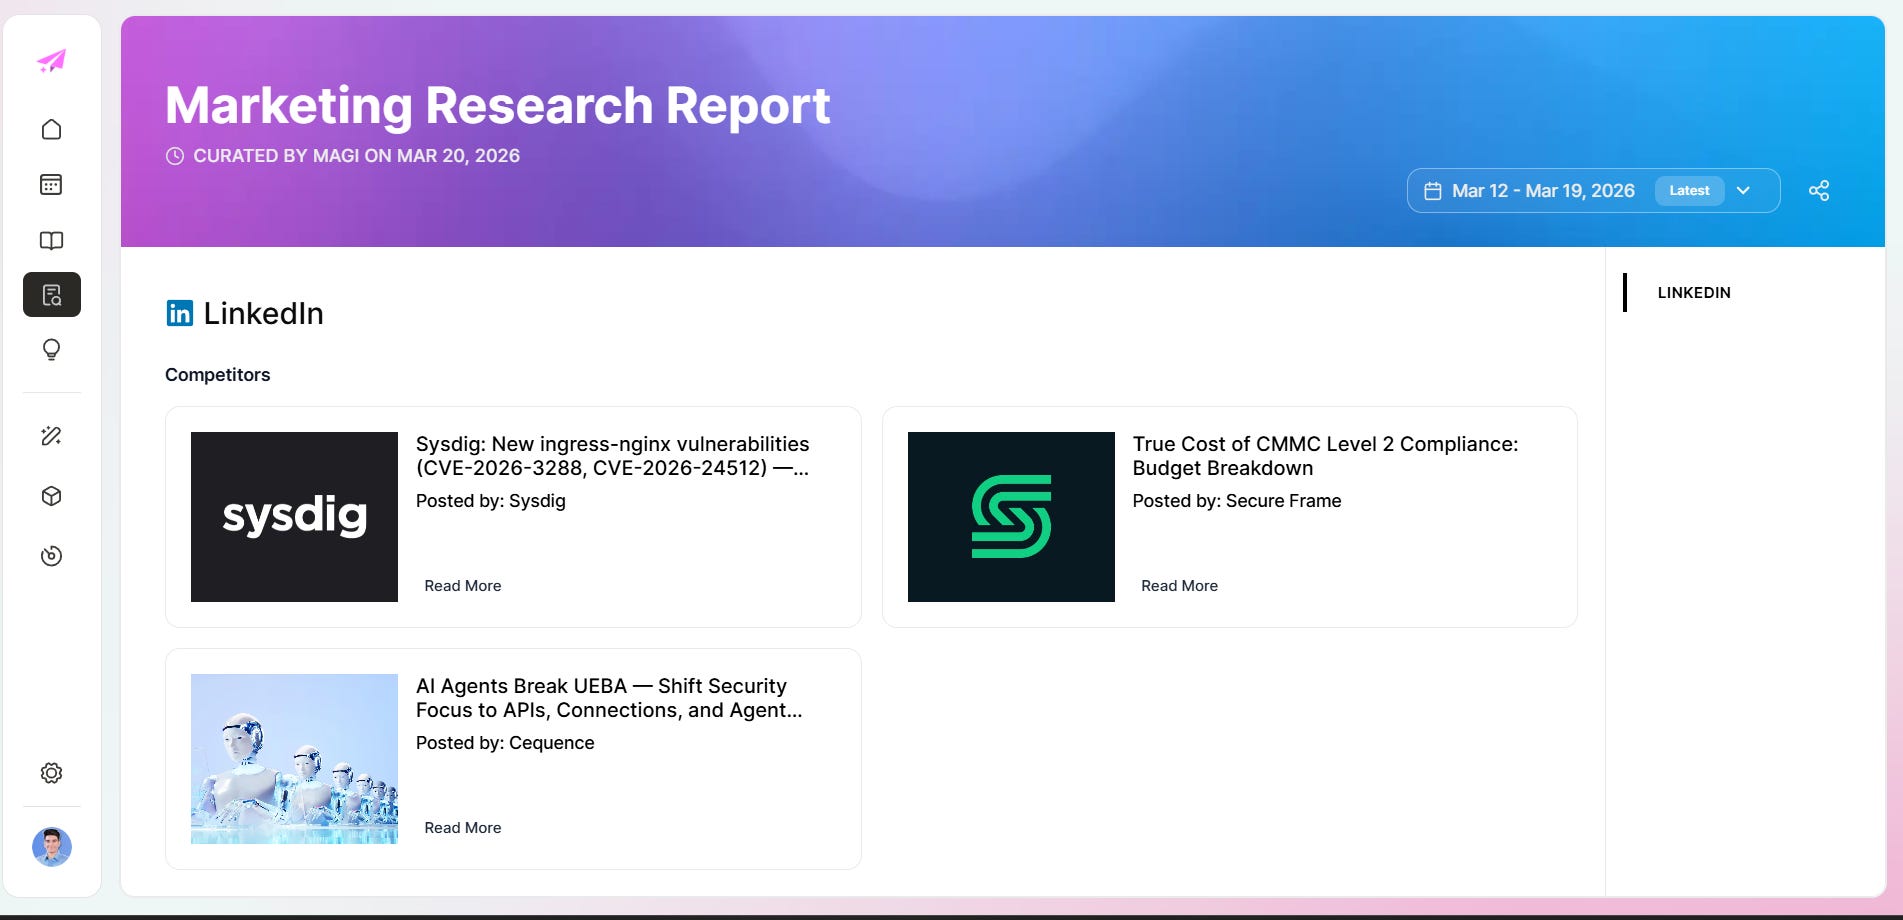The image size is (1903, 920).
Task: Open the circular timer sidebar icon
Action: pos(52,556)
